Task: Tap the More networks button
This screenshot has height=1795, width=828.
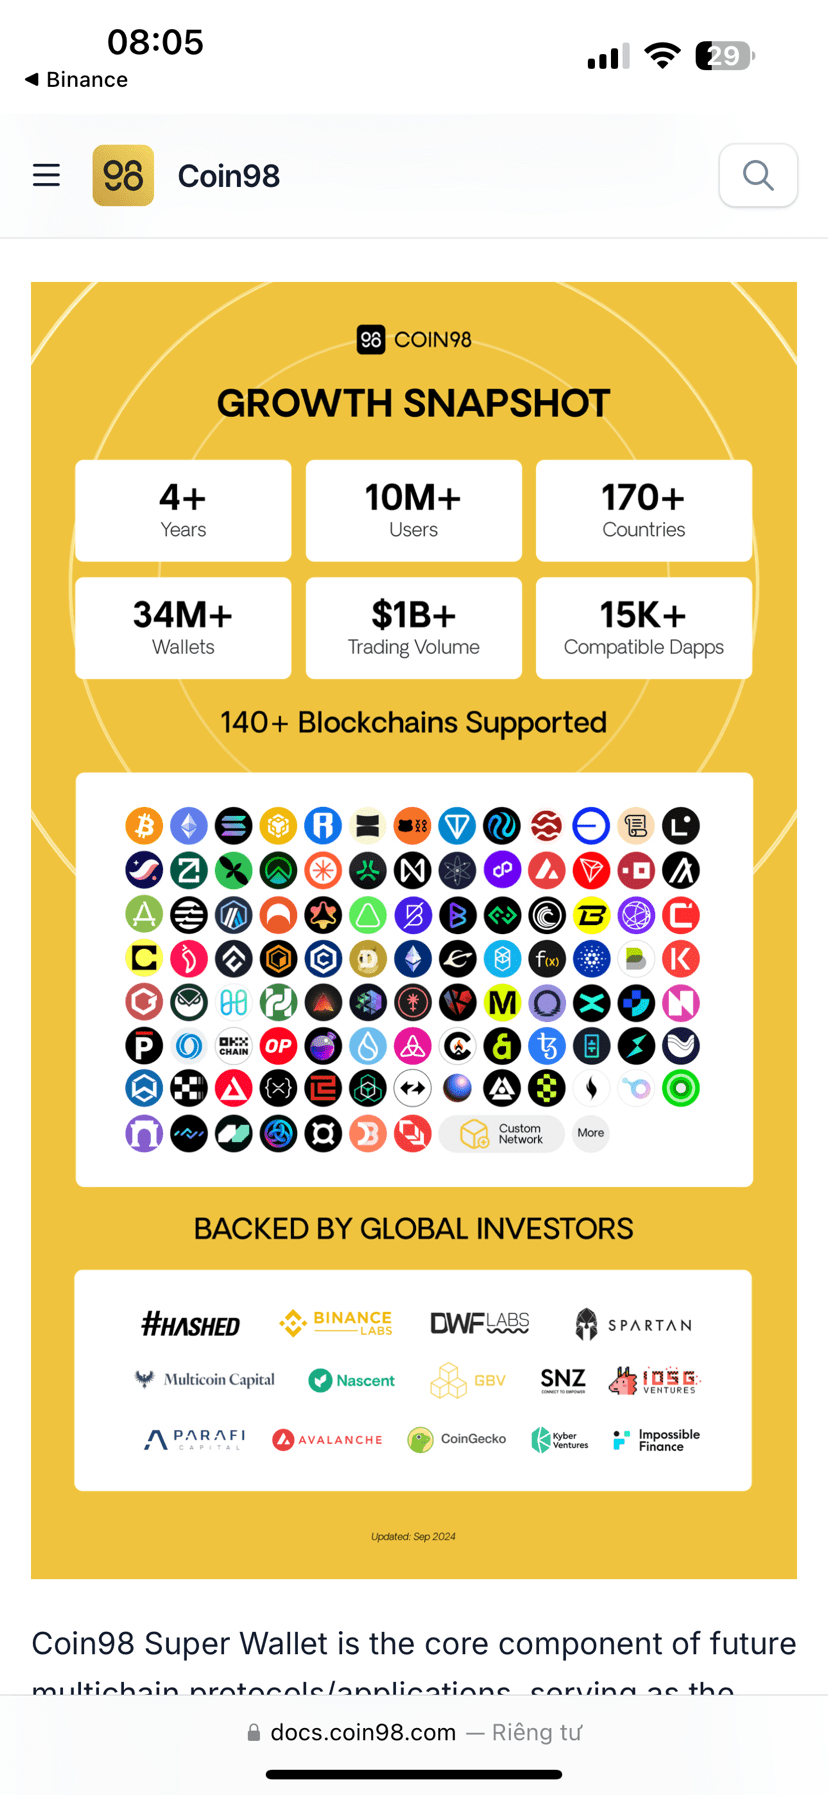Action: point(591,1133)
